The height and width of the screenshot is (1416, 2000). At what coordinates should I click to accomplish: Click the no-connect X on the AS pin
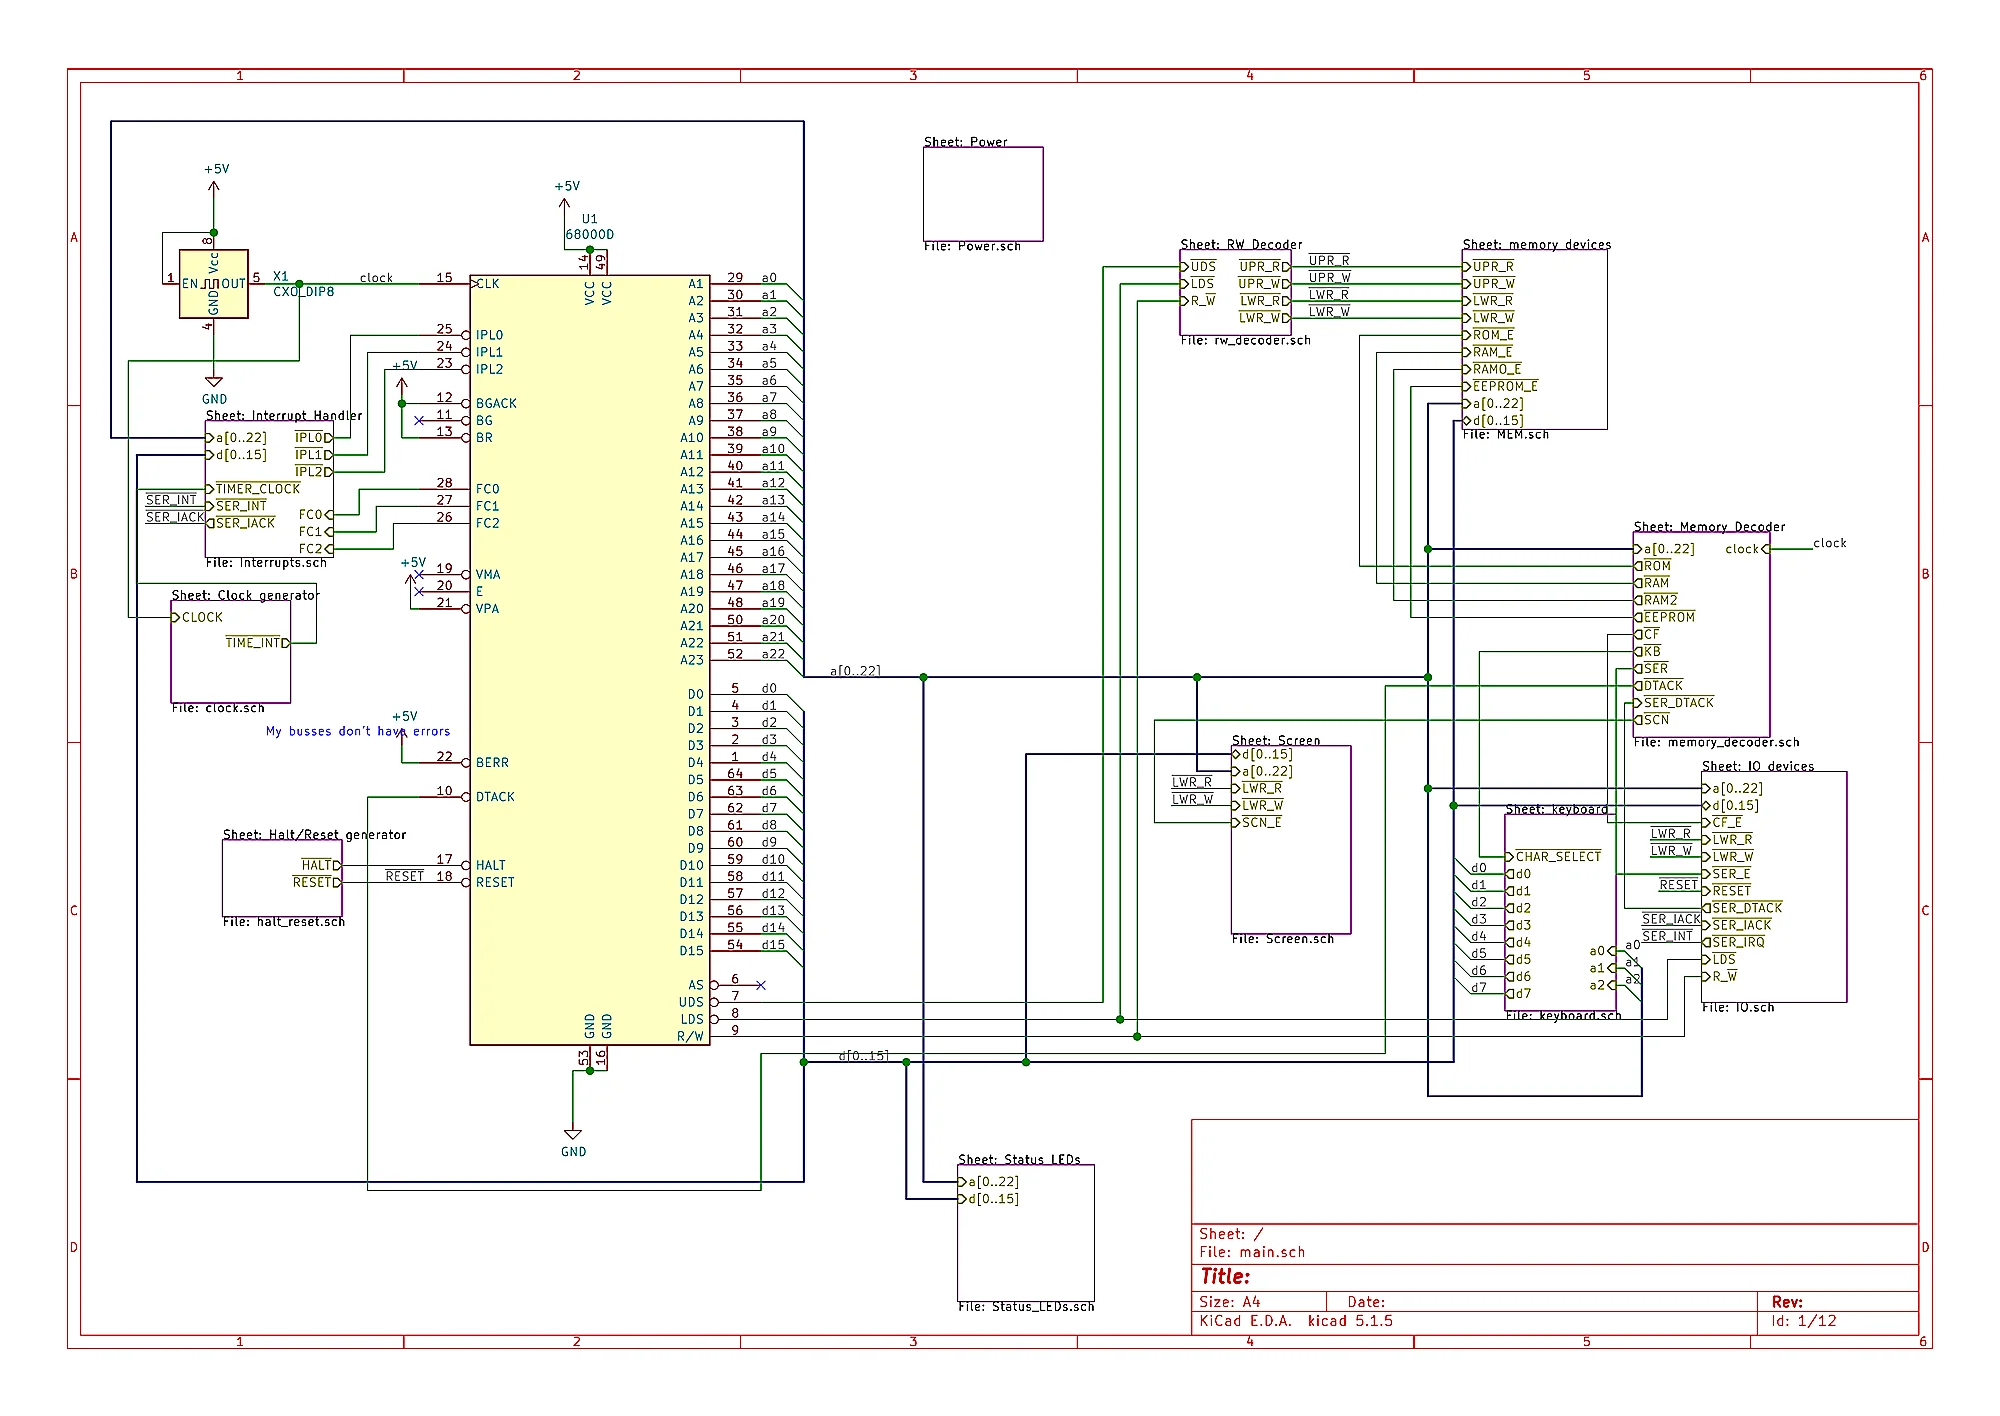(x=760, y=986)
